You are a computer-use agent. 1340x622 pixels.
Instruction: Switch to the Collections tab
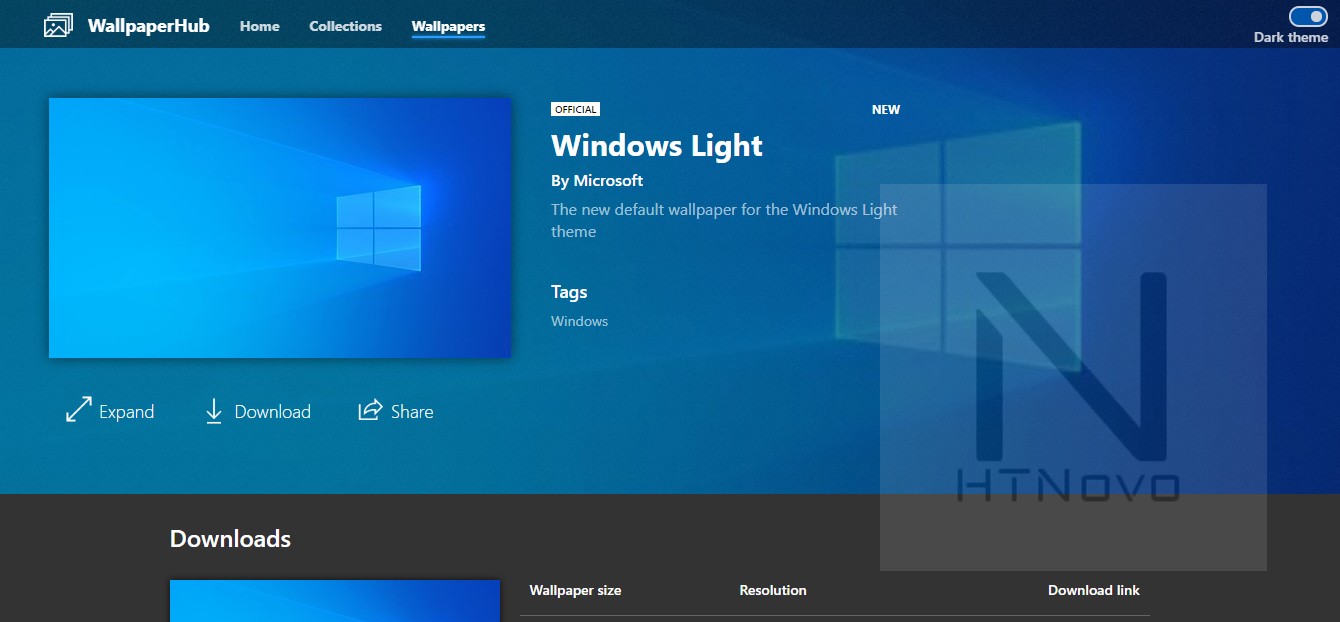pyautogui.click(x=345, y=26)
